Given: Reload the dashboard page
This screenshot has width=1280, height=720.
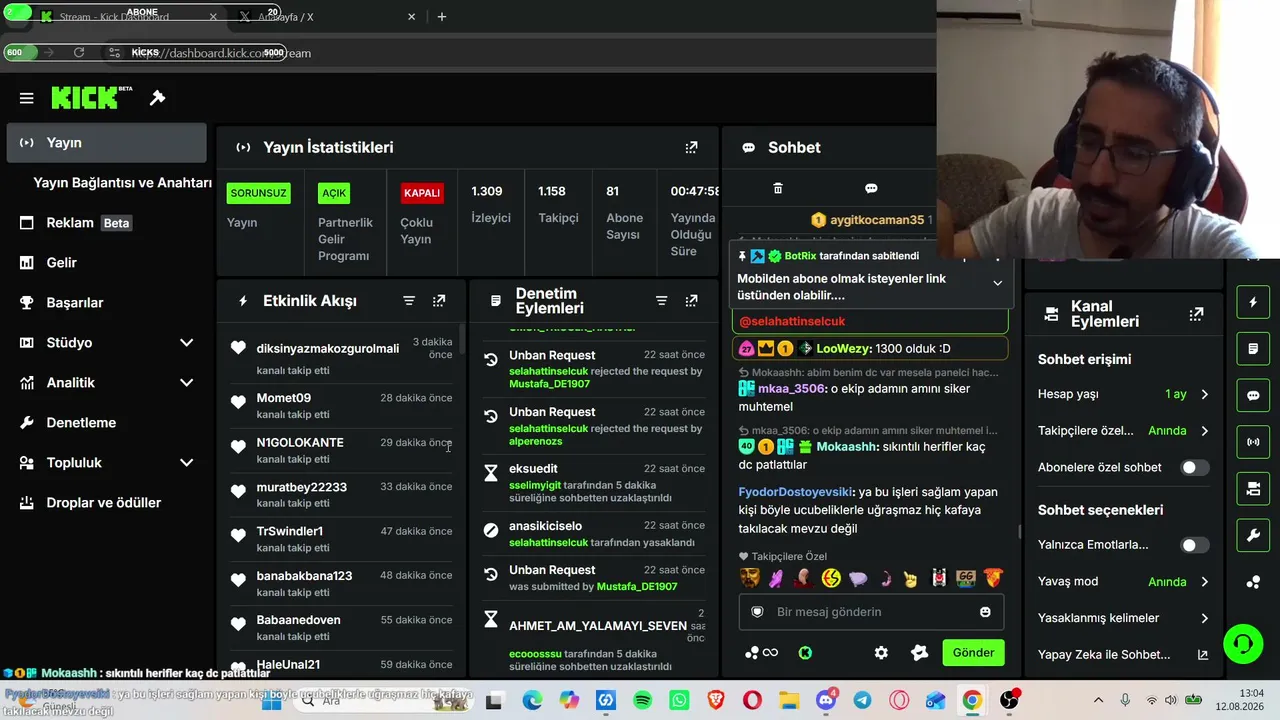Looking at the screenshot, I should 79,53.
